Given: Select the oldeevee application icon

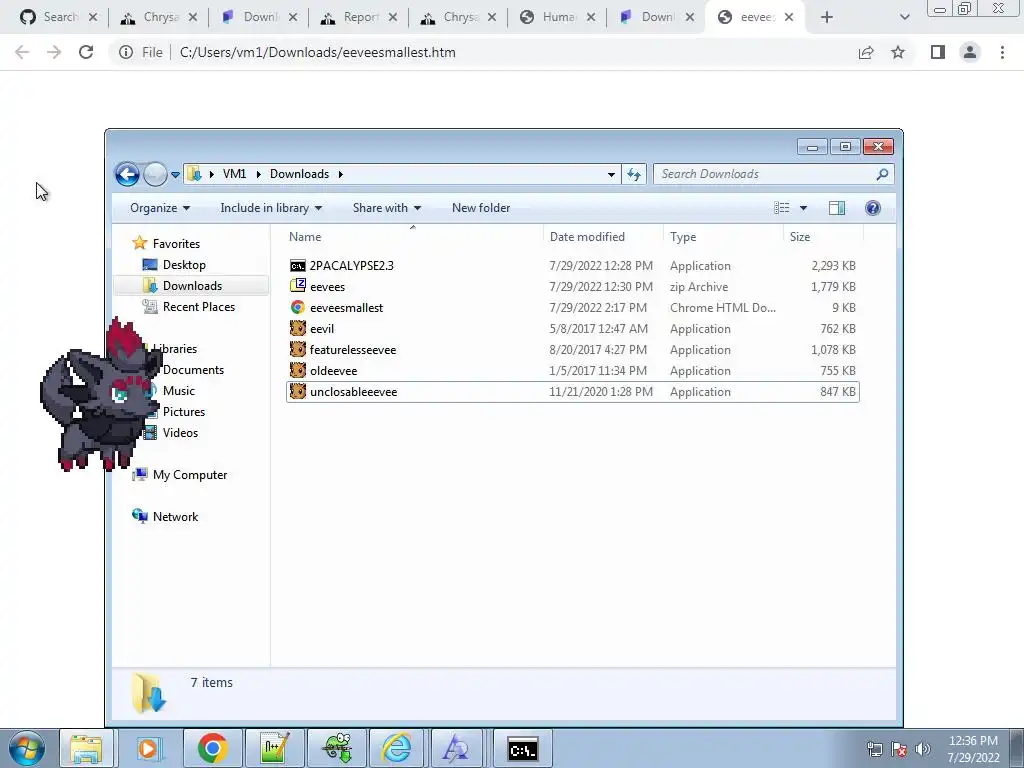Looking at the screenshot, I should tap(298, 370).
